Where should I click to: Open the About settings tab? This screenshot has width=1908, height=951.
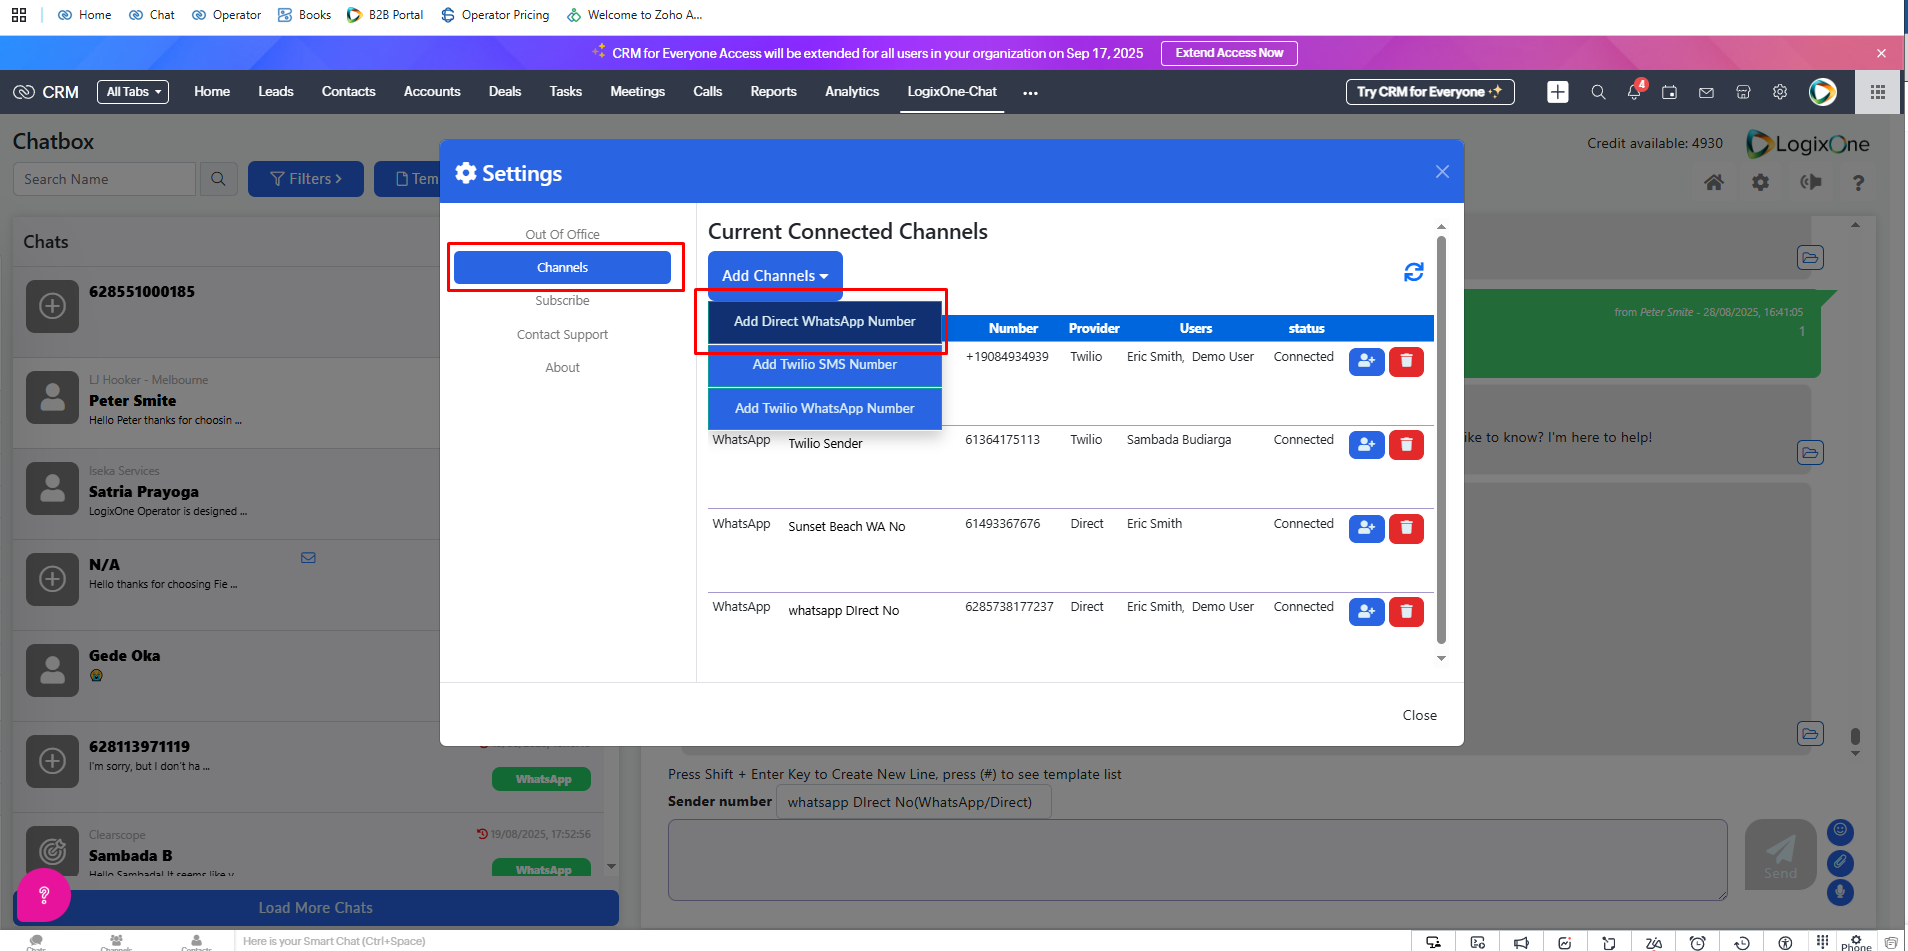[x=562, y=368]
